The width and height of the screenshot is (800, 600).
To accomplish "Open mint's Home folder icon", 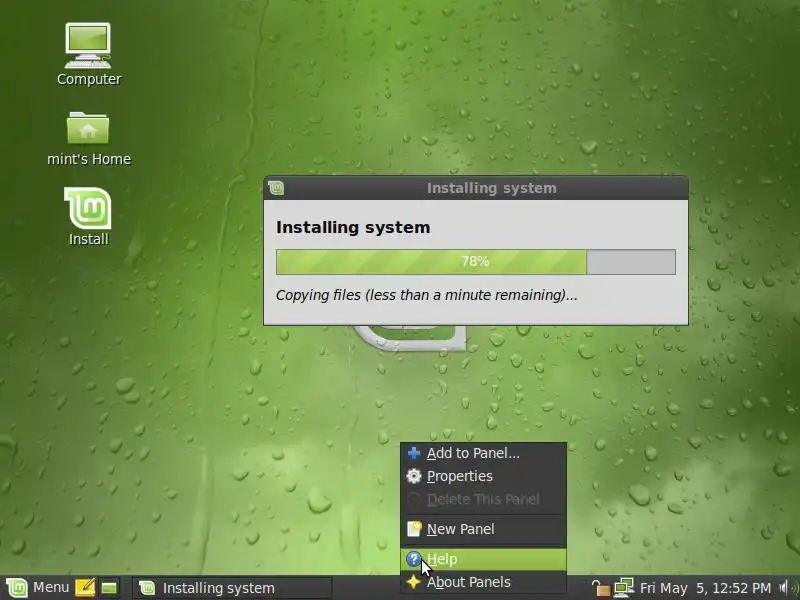I will coord(88,138).
